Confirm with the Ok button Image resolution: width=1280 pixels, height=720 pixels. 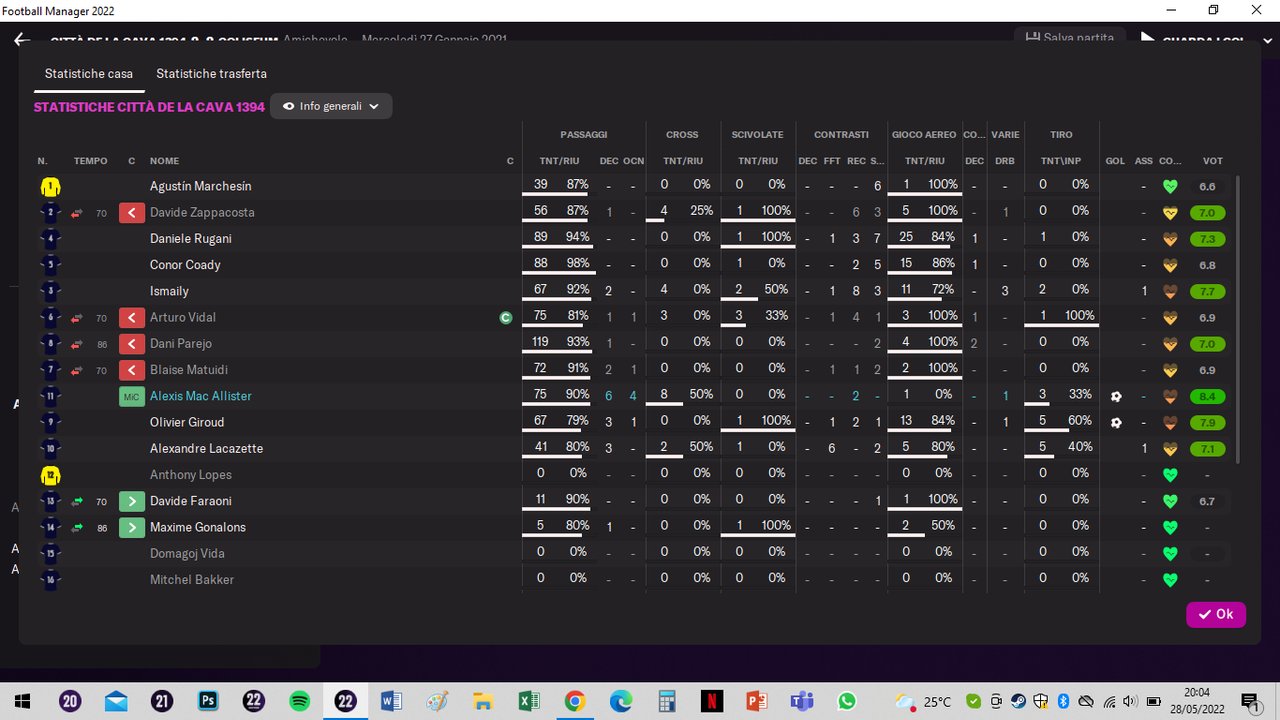(1216, 615)
